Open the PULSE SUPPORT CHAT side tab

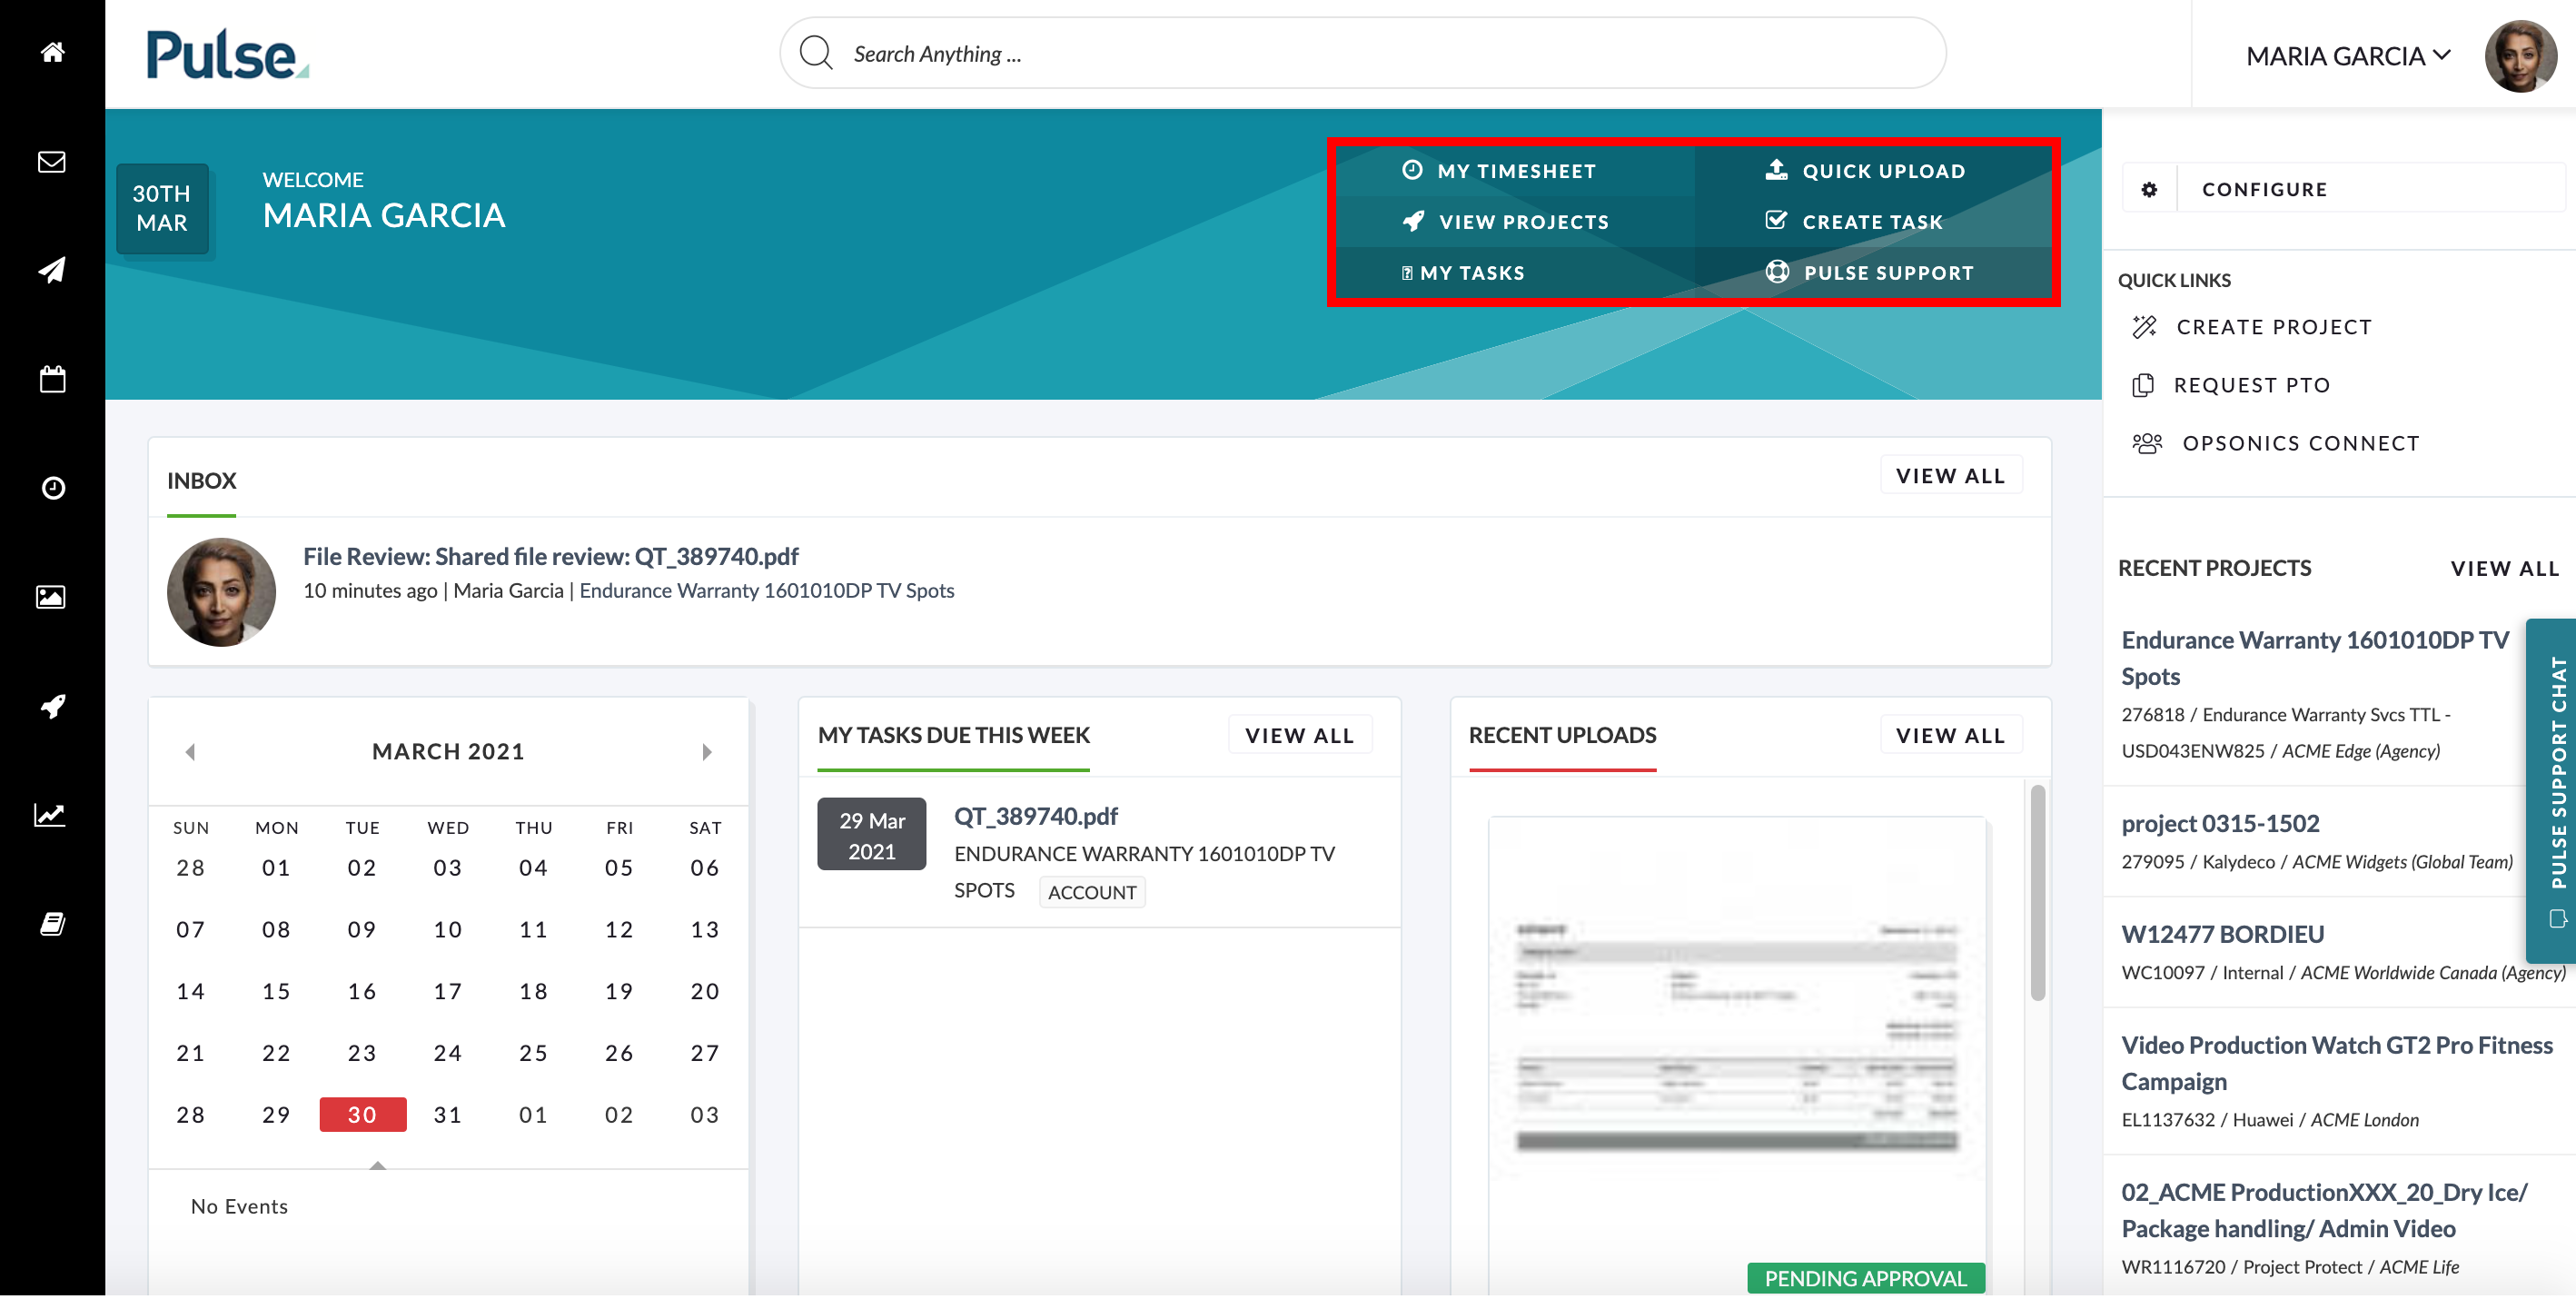2551,791
